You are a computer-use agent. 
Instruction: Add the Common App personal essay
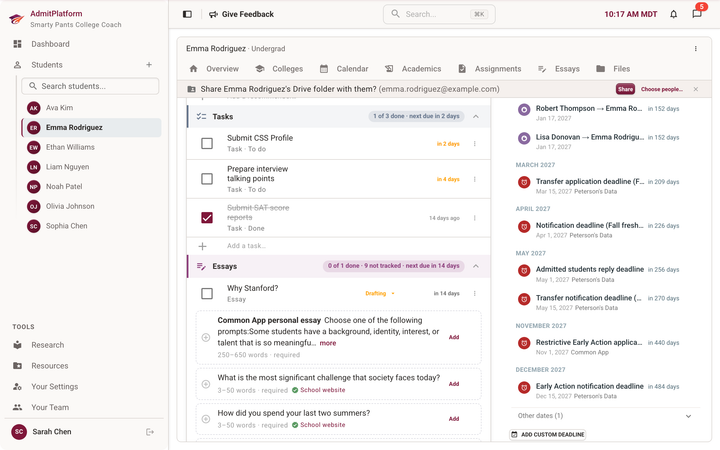[x=454, y=337]
